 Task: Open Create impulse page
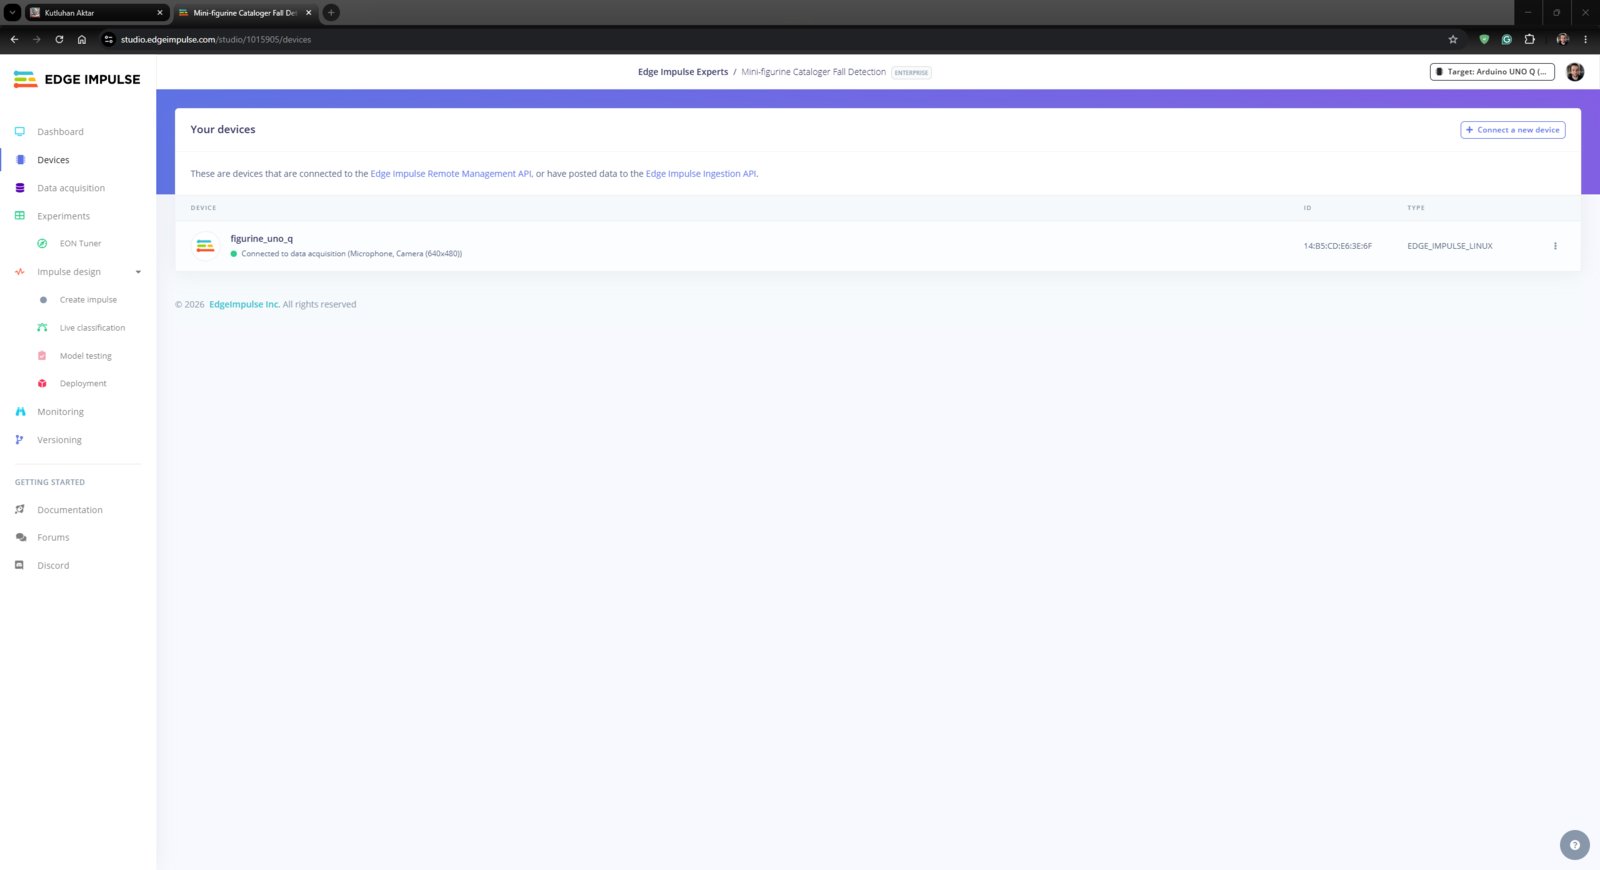pos(88,300)
